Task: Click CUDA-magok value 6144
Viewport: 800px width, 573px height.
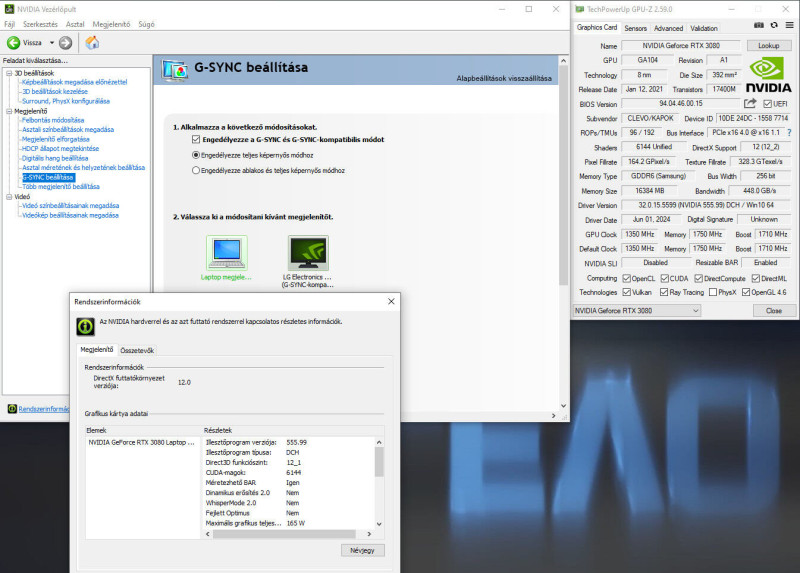Action: [x=293, y=472]
